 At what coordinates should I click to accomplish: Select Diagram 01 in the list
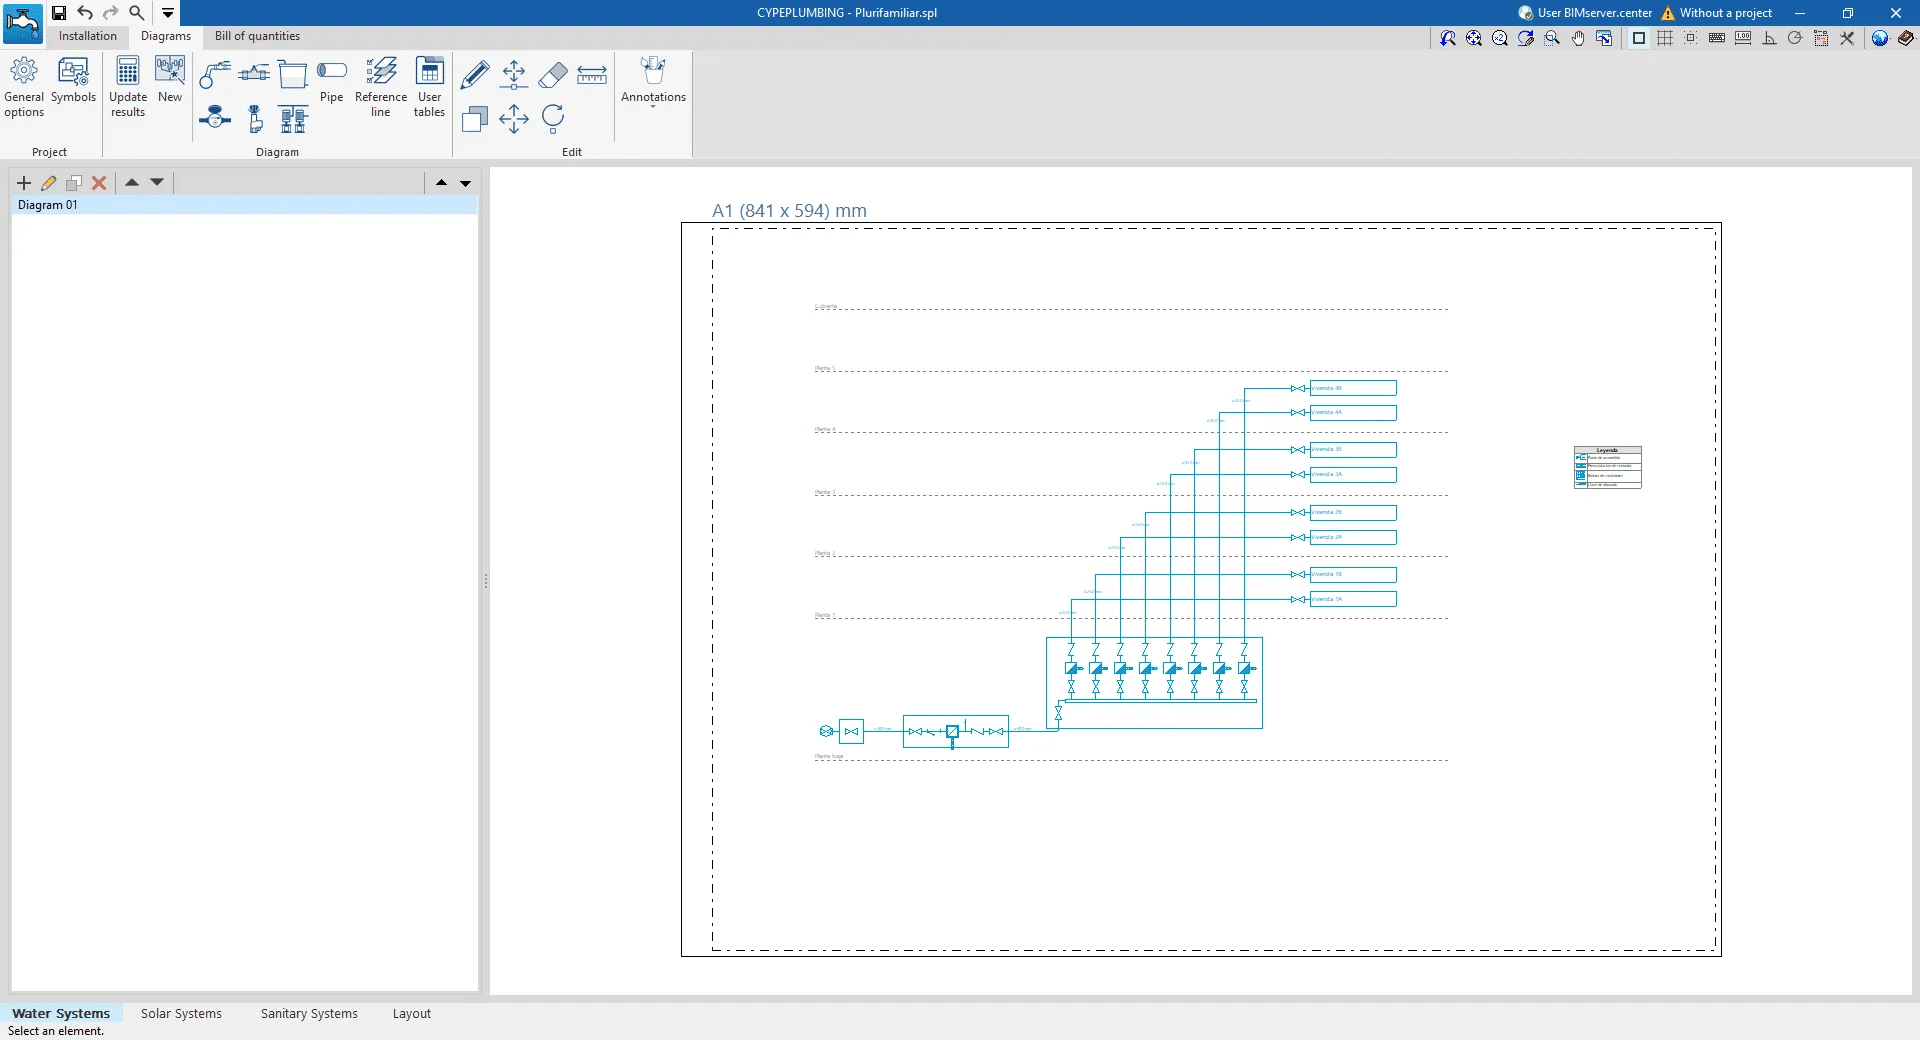pyautogui.click(x=48, y=205)
